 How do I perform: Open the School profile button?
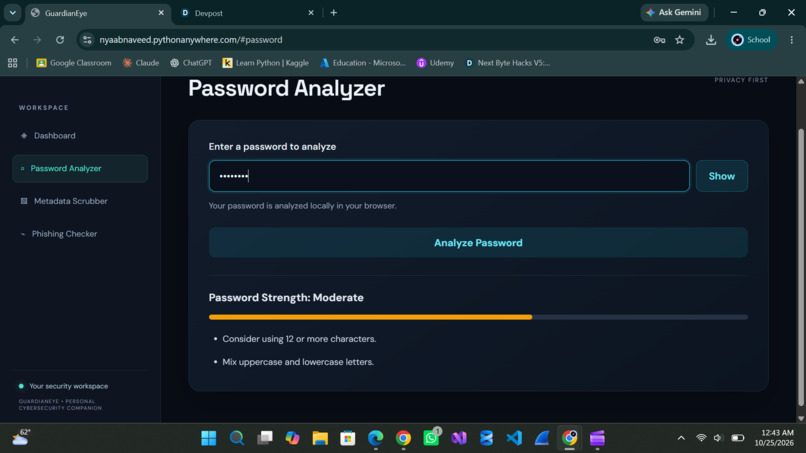751,40
